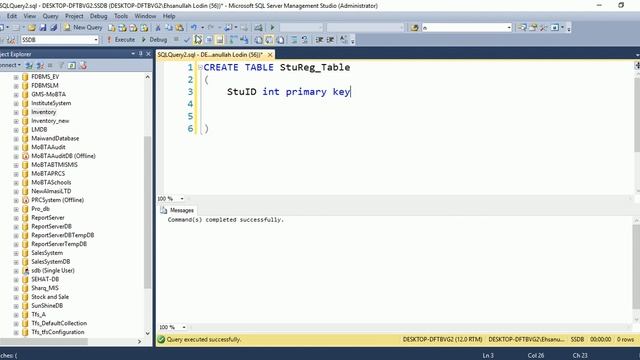640x360 pixels.
Task: Select the SEHAT-DB database
Action: 45,279
